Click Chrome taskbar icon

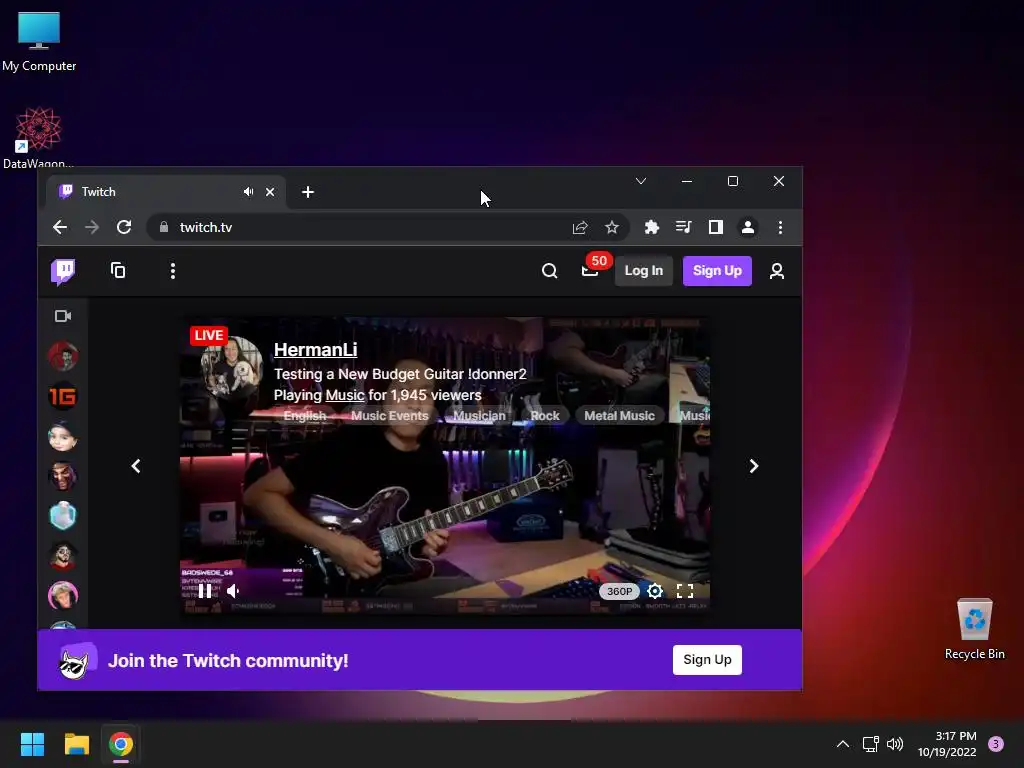[x=121, y=744]
